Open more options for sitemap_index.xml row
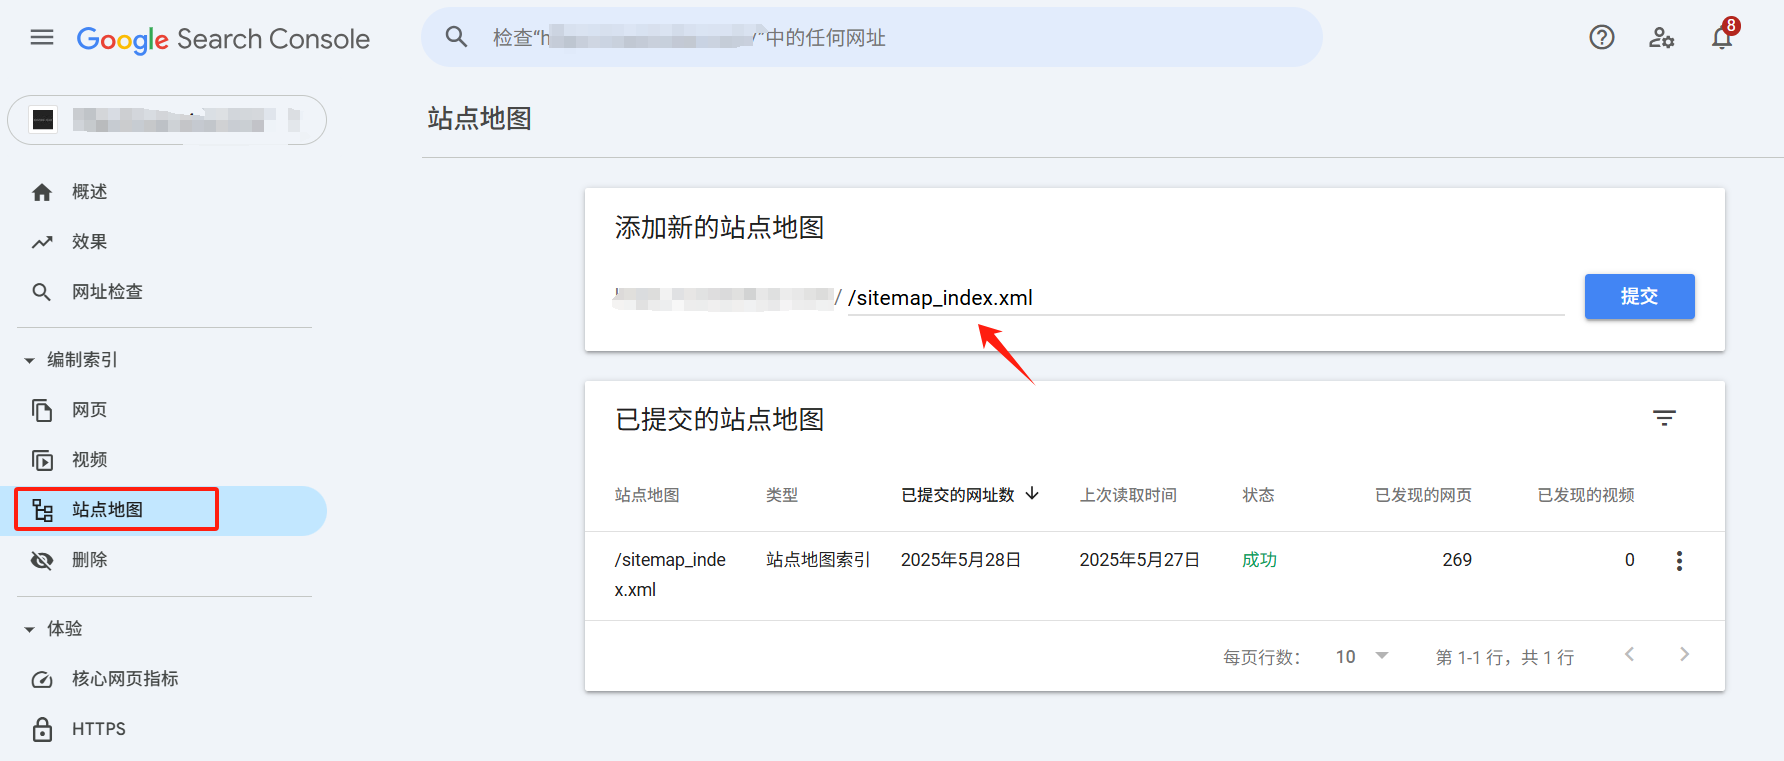The image size is (1784, 761). [x=1679, y=561]
